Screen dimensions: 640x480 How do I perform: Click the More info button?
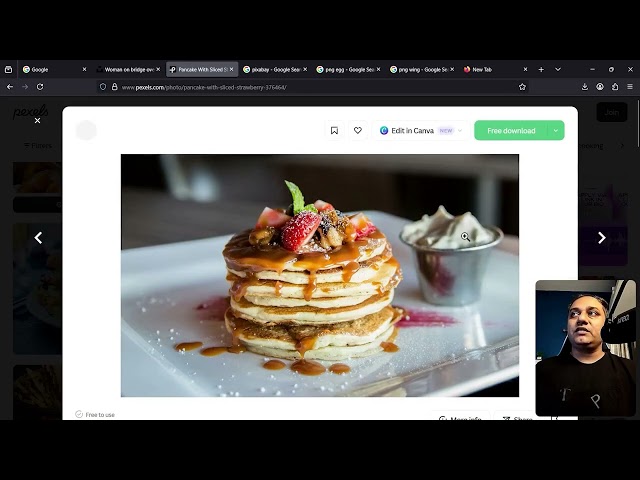[460, 416]
